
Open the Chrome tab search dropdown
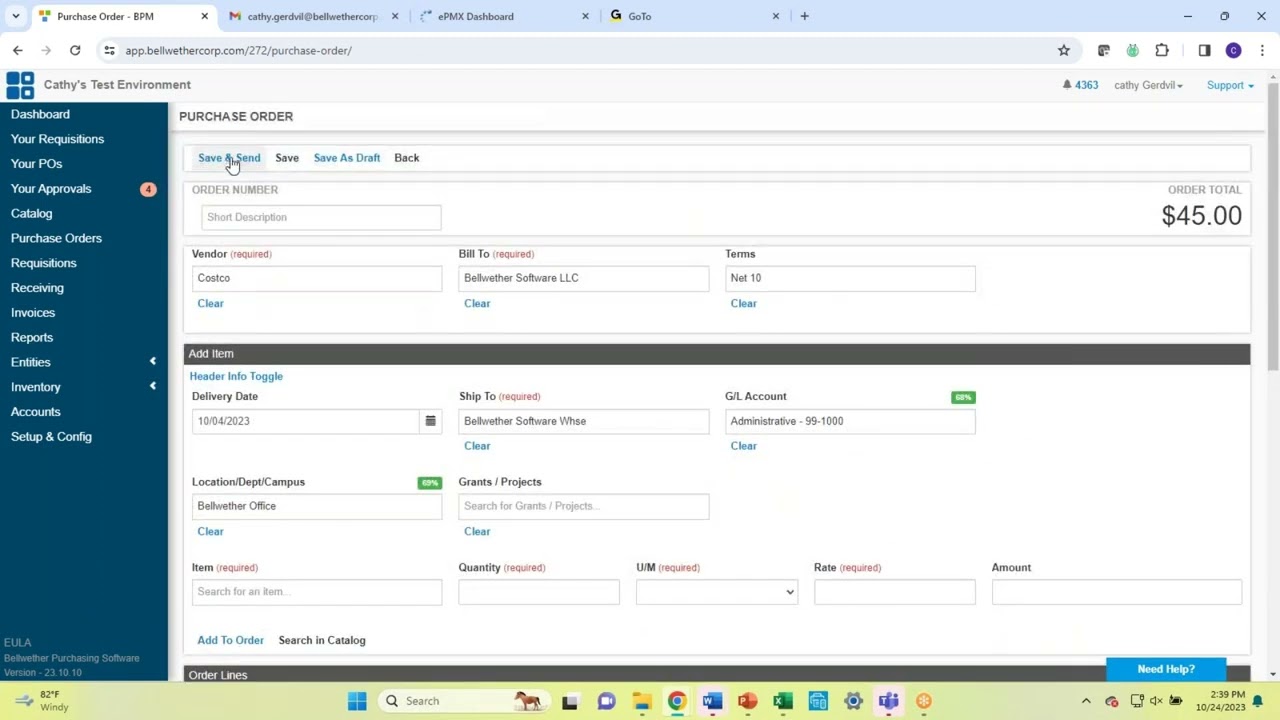pyautogui.click(x=15, y=16)
